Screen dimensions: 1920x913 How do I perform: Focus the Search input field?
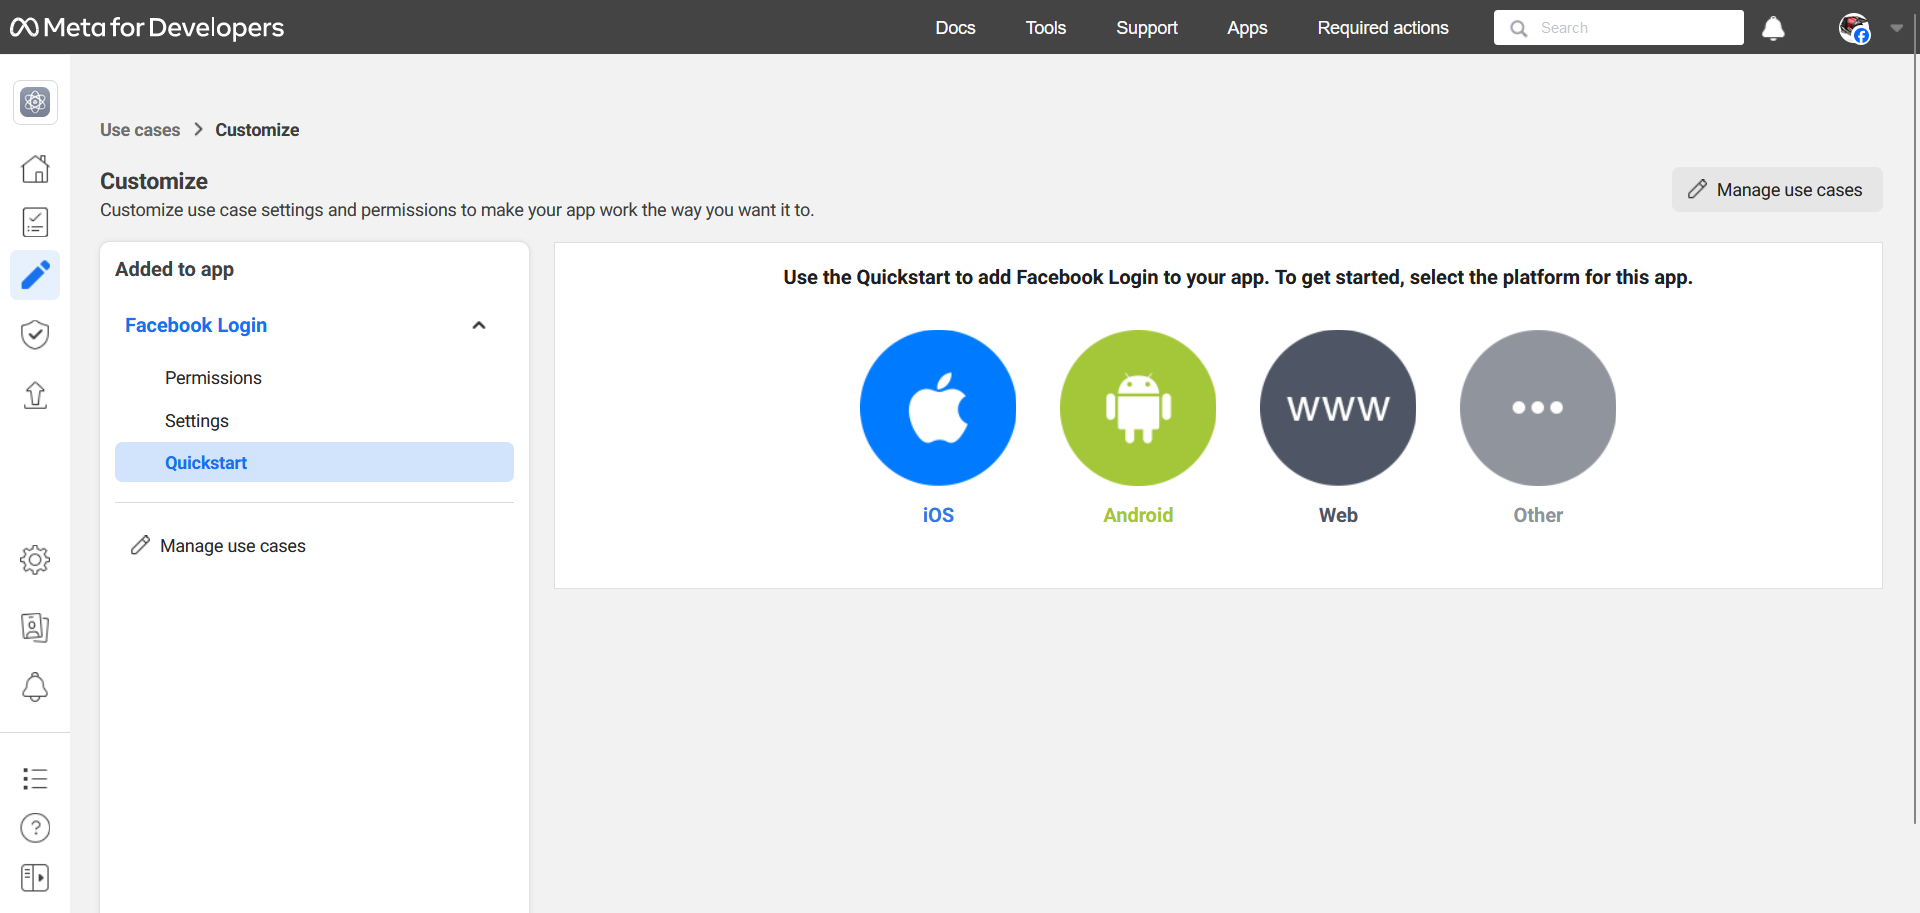[x=1619, y=28]
